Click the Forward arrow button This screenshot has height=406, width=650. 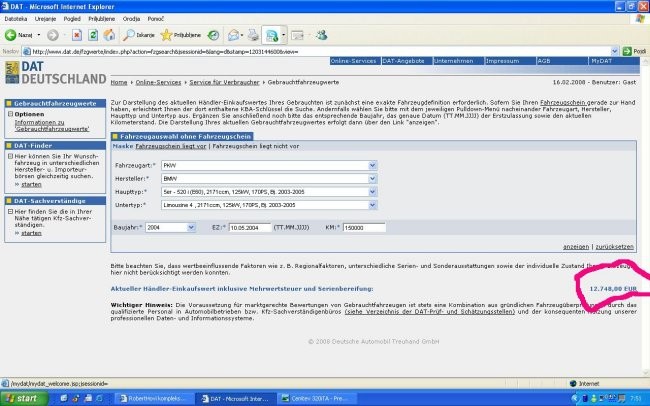53,35
